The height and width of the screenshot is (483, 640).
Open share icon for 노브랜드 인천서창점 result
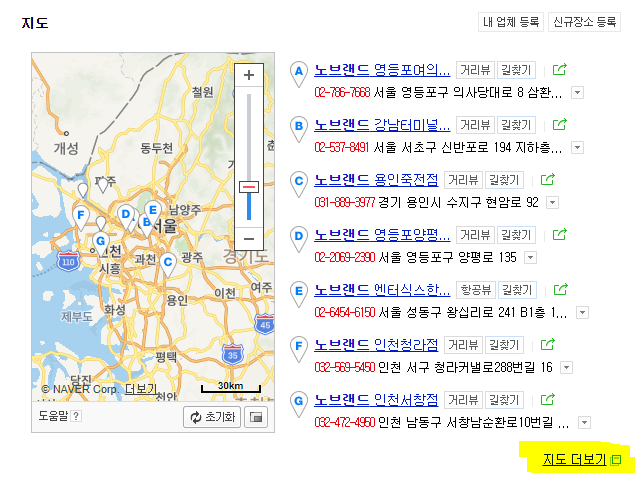[x=547, y=400]
